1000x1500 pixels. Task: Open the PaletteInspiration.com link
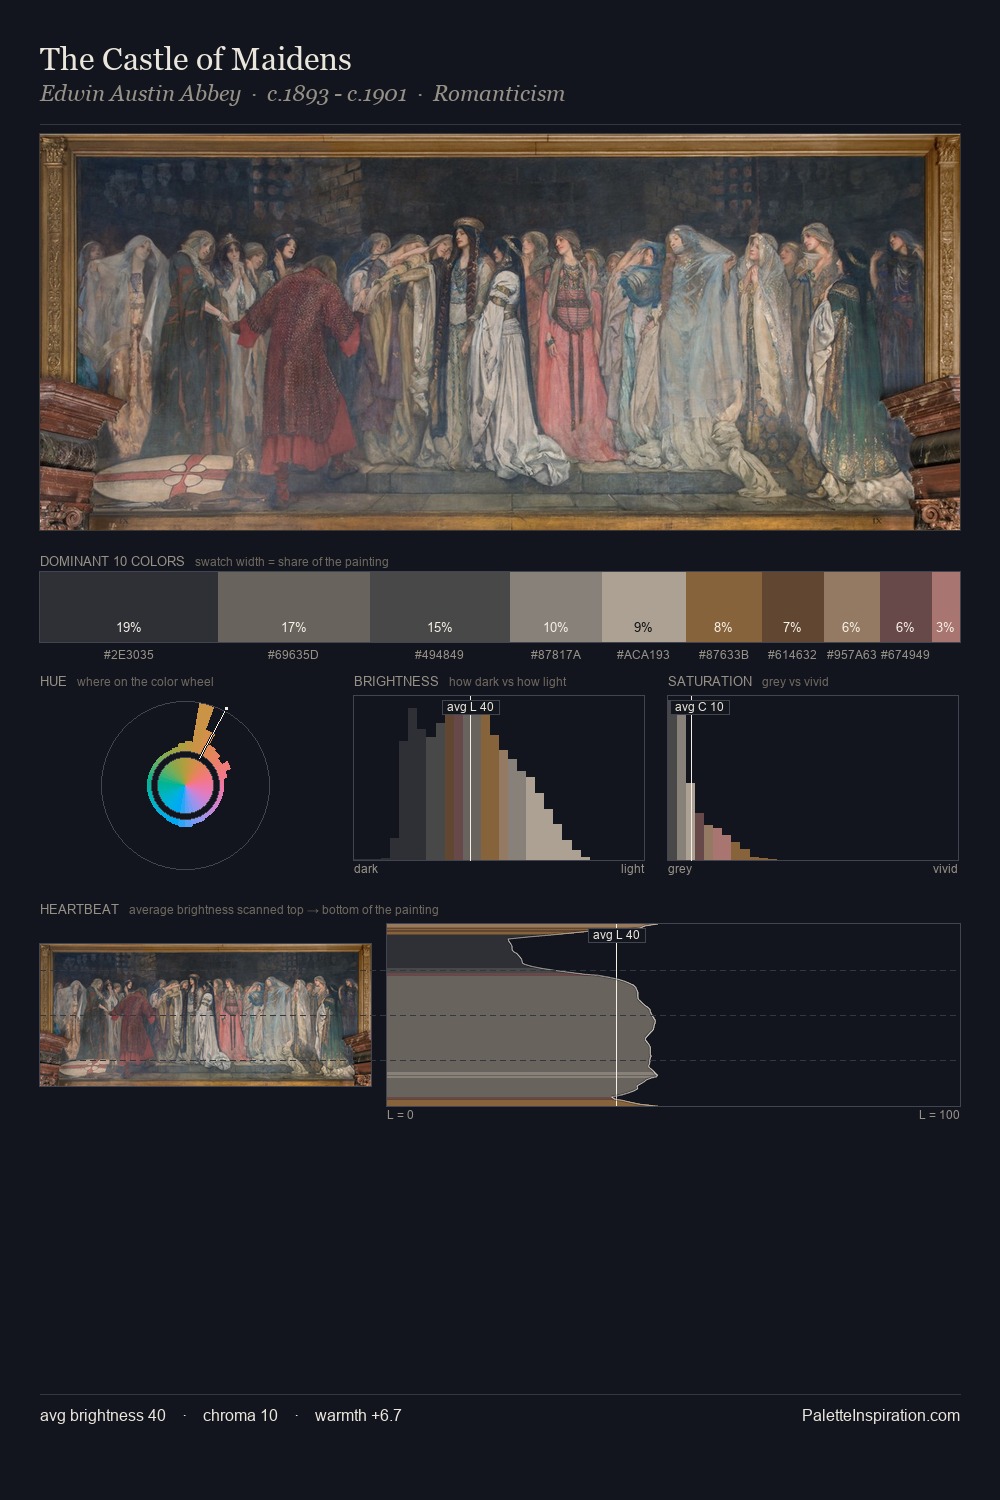click(881, 1415)
